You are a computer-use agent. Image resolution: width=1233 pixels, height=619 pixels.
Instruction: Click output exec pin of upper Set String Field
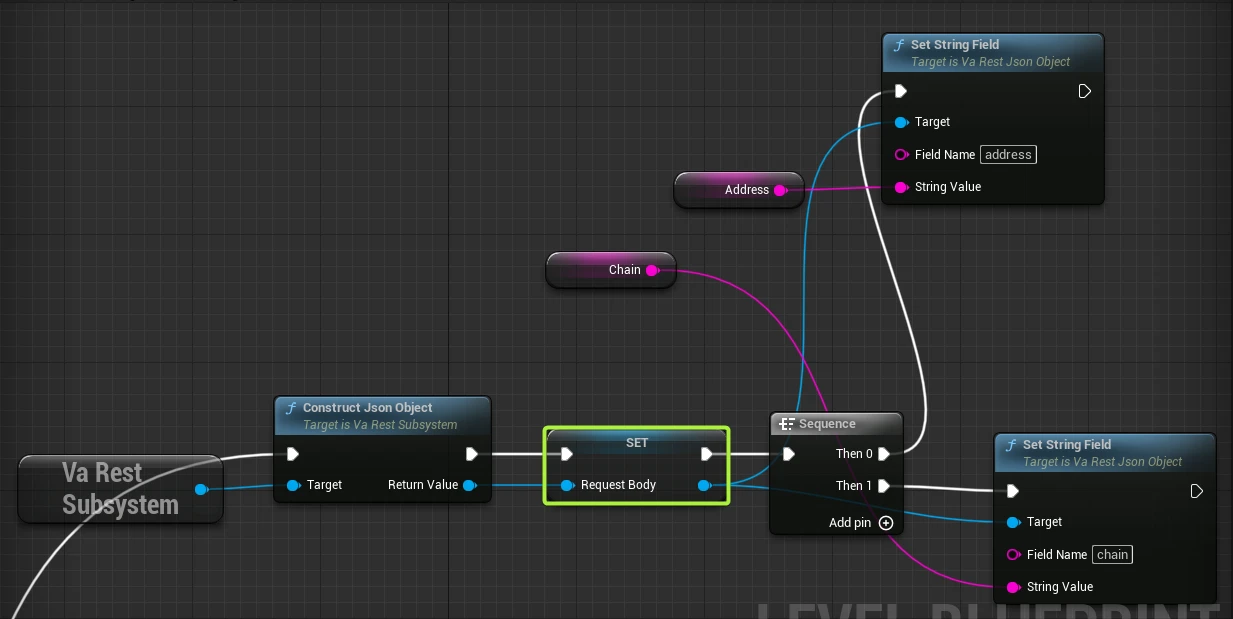[x=1085, y=92]
